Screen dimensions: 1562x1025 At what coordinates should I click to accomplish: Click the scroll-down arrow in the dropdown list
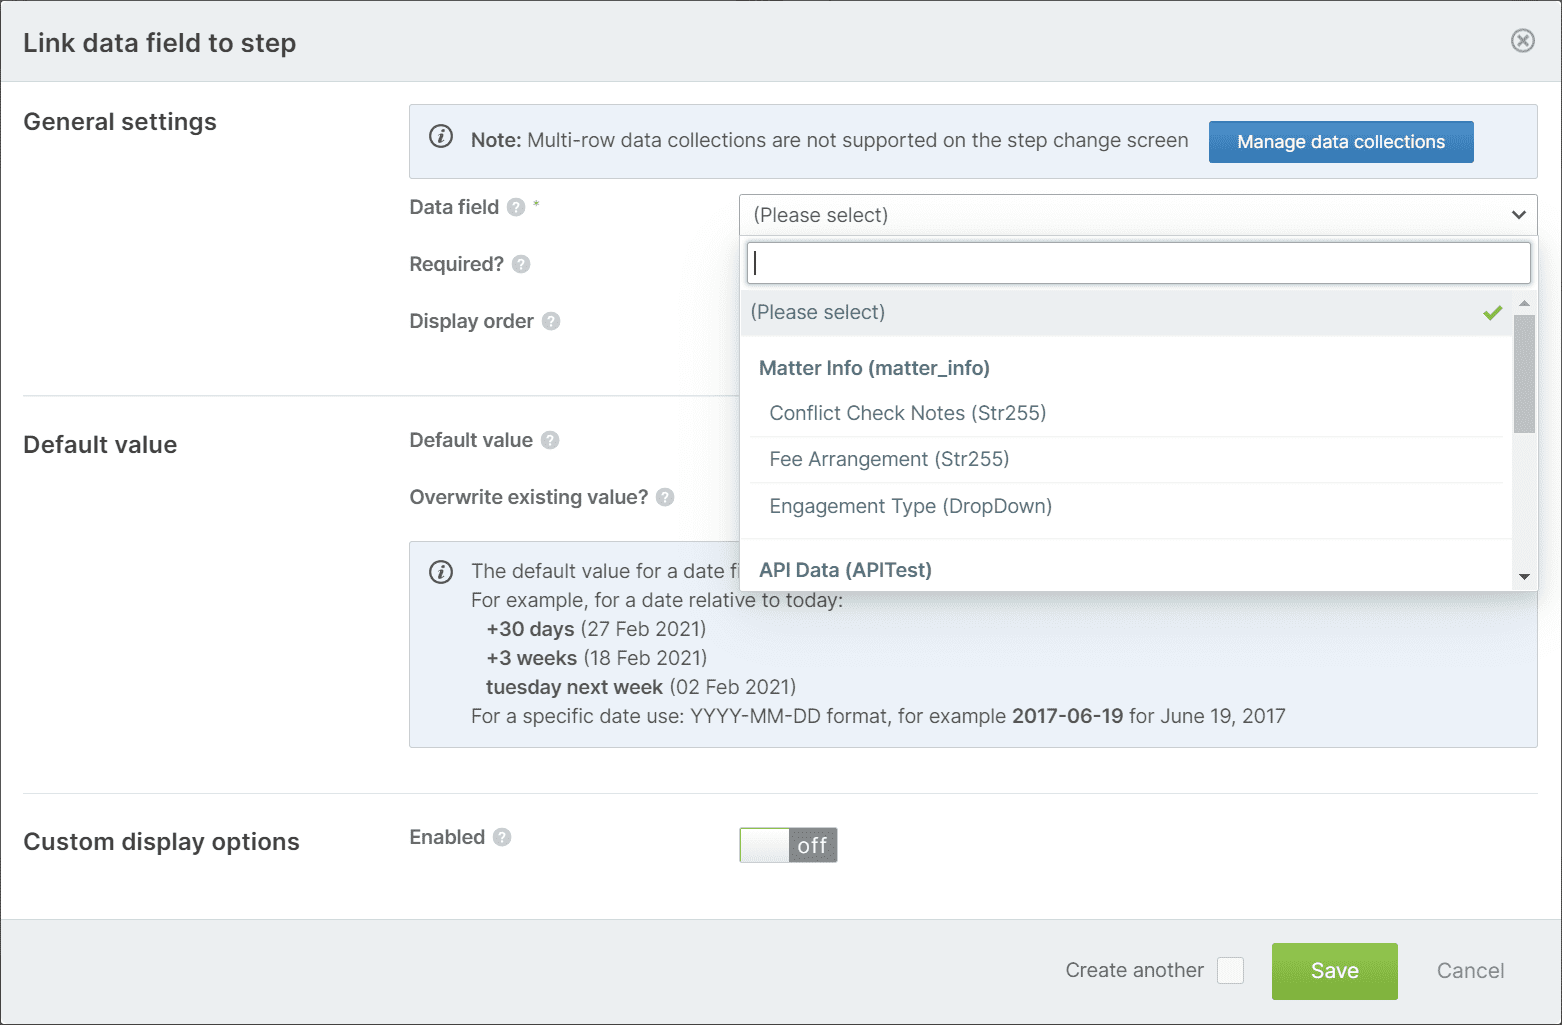coord(1523,576)
